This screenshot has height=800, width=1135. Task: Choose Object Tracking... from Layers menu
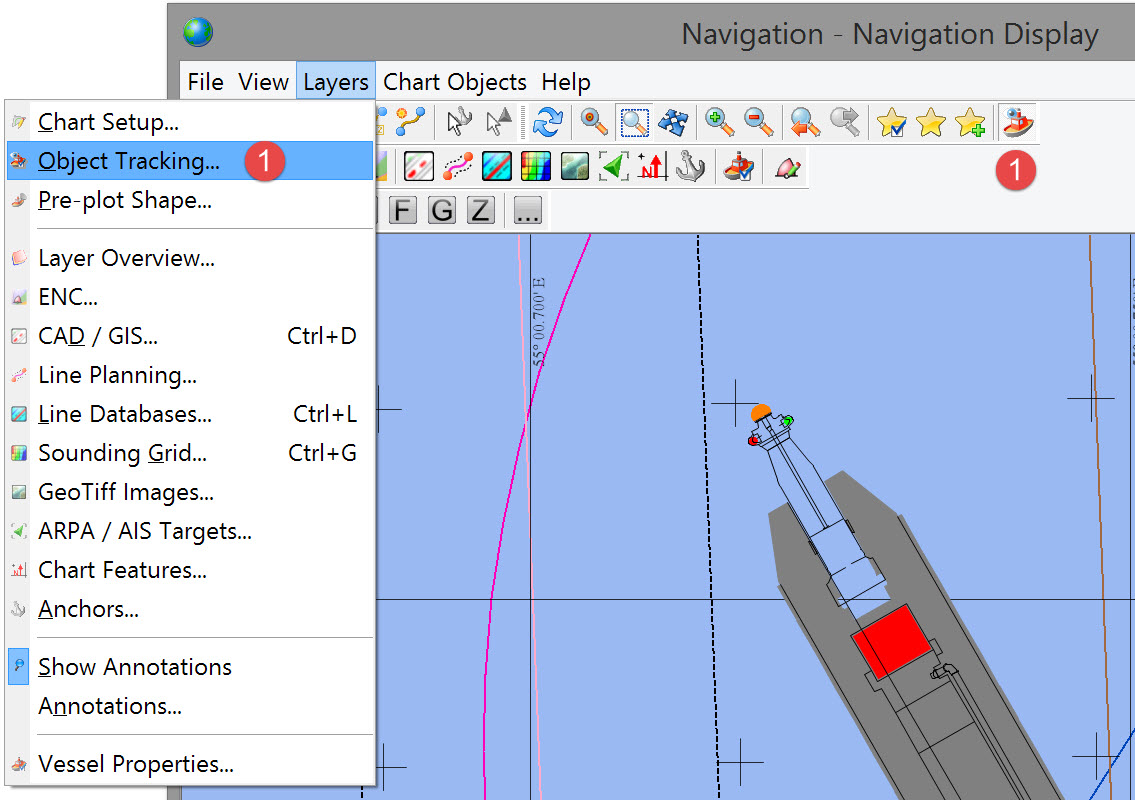point(128,161)
